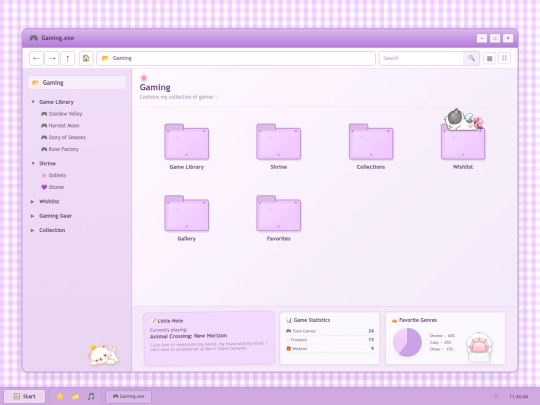Image resolution: width=540 pixels, height=405 pixels.
Task: Select Harvest Moon in sidebar
Action: click(60, 125)
